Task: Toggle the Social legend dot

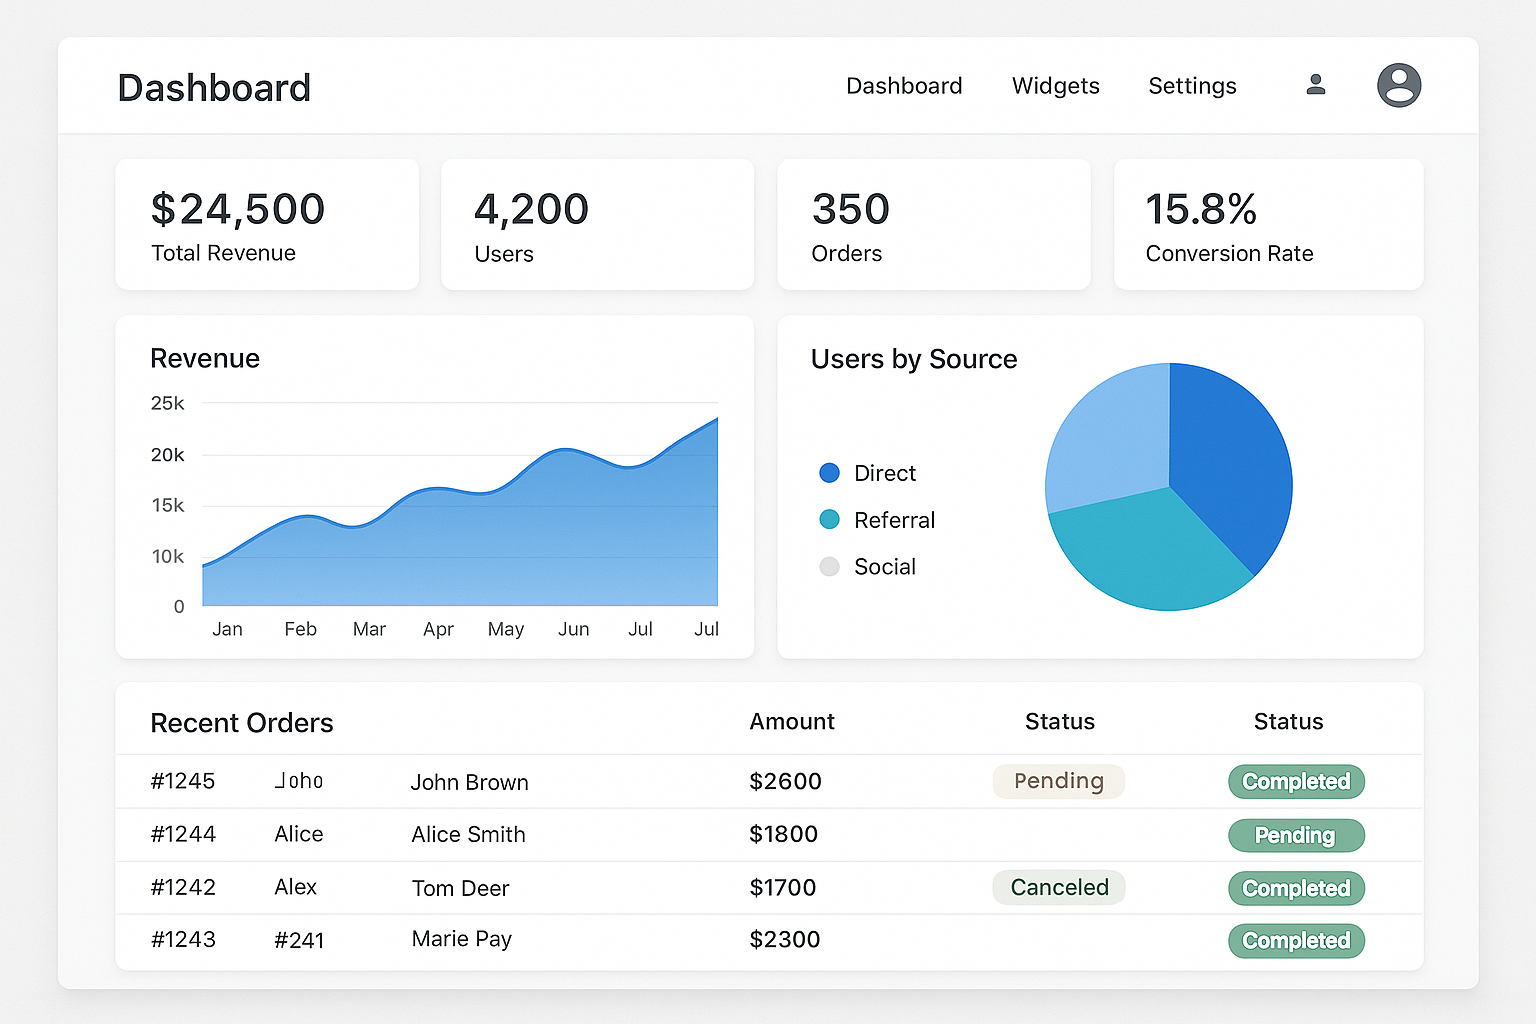Action: pyautogui.click(x=829, y=567)
